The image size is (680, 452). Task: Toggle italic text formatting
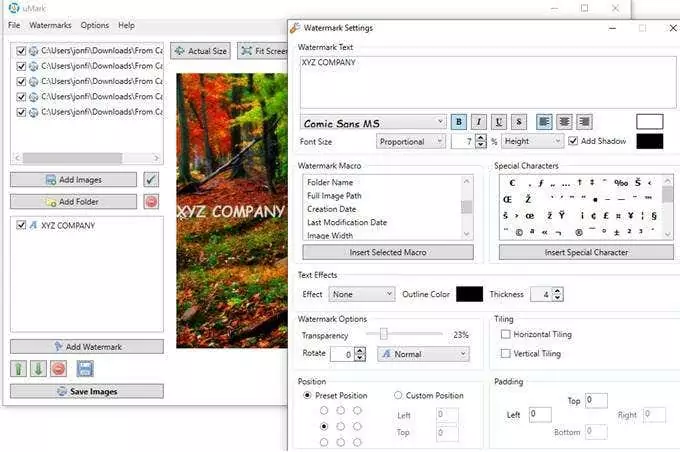pos(478,122)
